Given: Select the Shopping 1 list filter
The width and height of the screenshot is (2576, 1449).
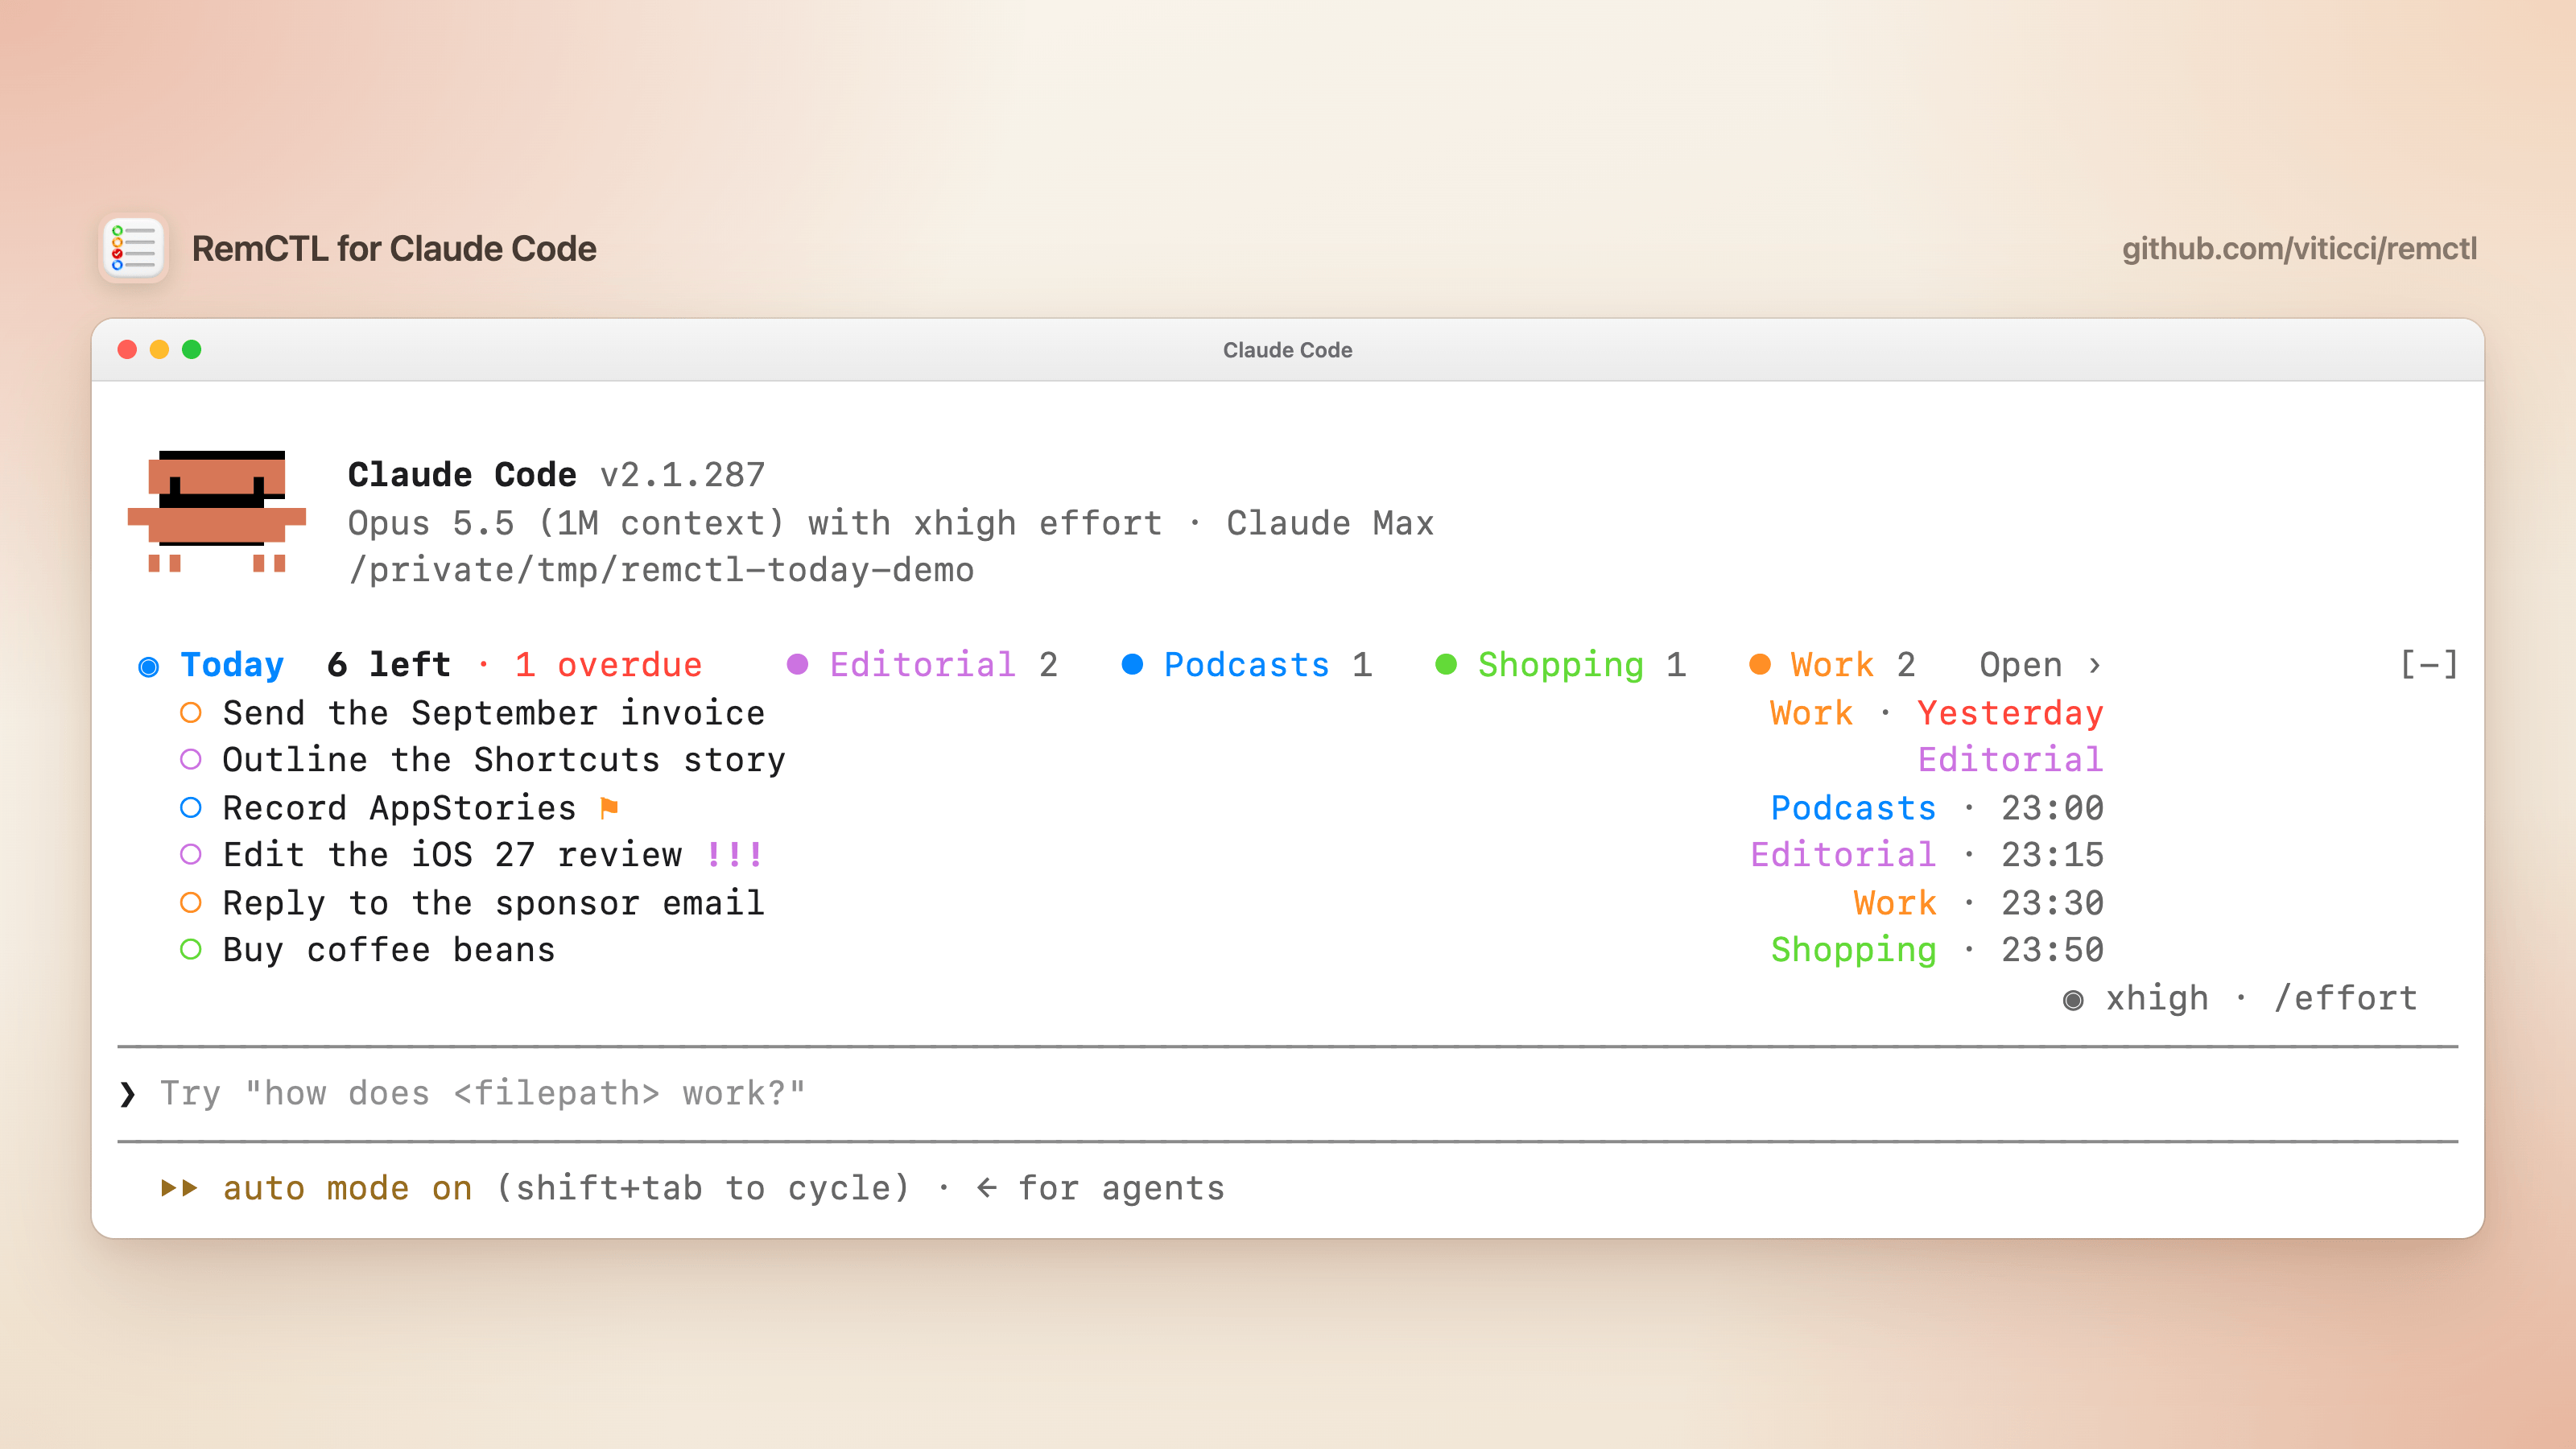Looking at the screenshot, I should (x=1561, y=665).
